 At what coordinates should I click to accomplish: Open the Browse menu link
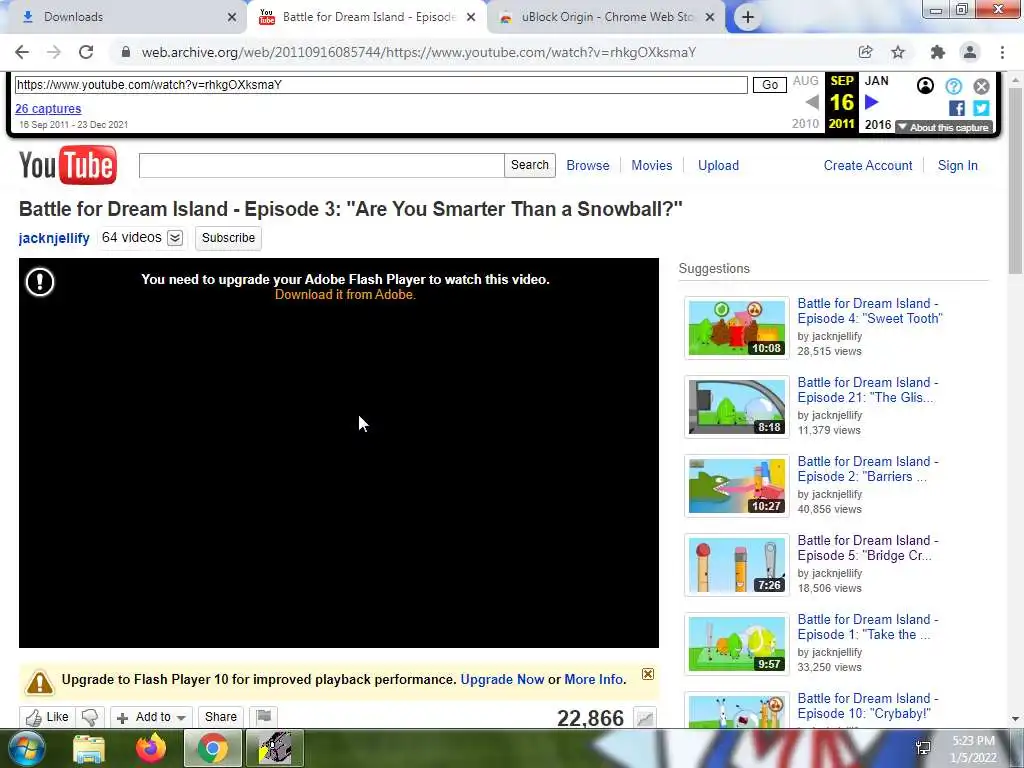coord(588,165)
